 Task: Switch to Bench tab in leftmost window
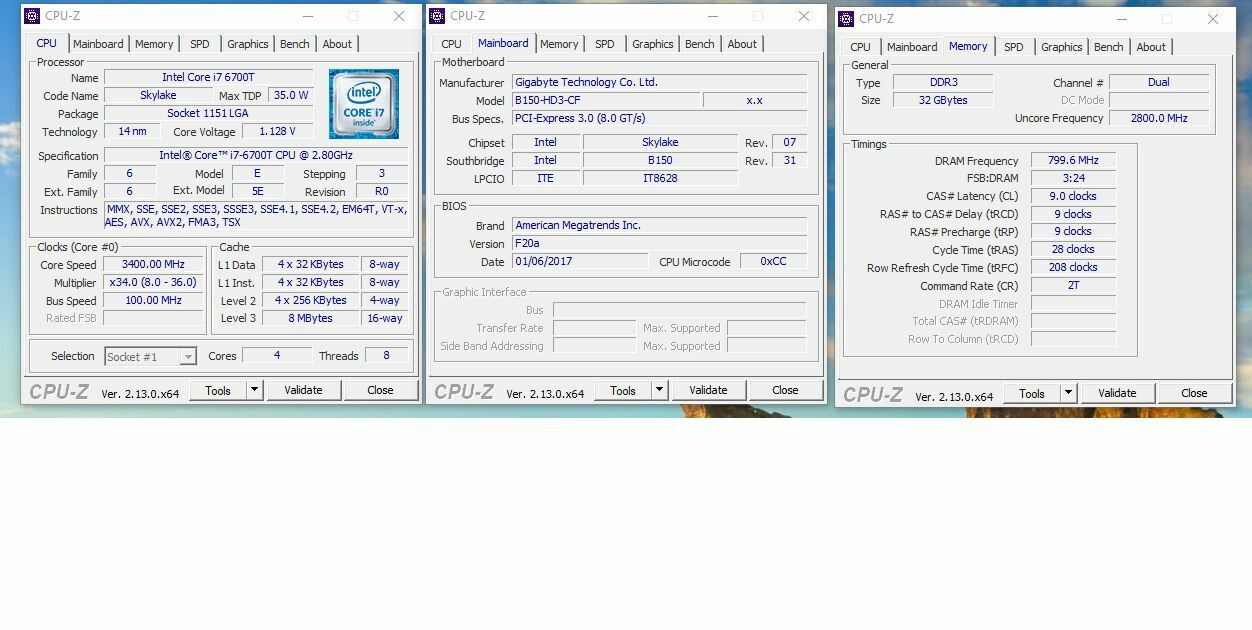(x=294, y=44)
